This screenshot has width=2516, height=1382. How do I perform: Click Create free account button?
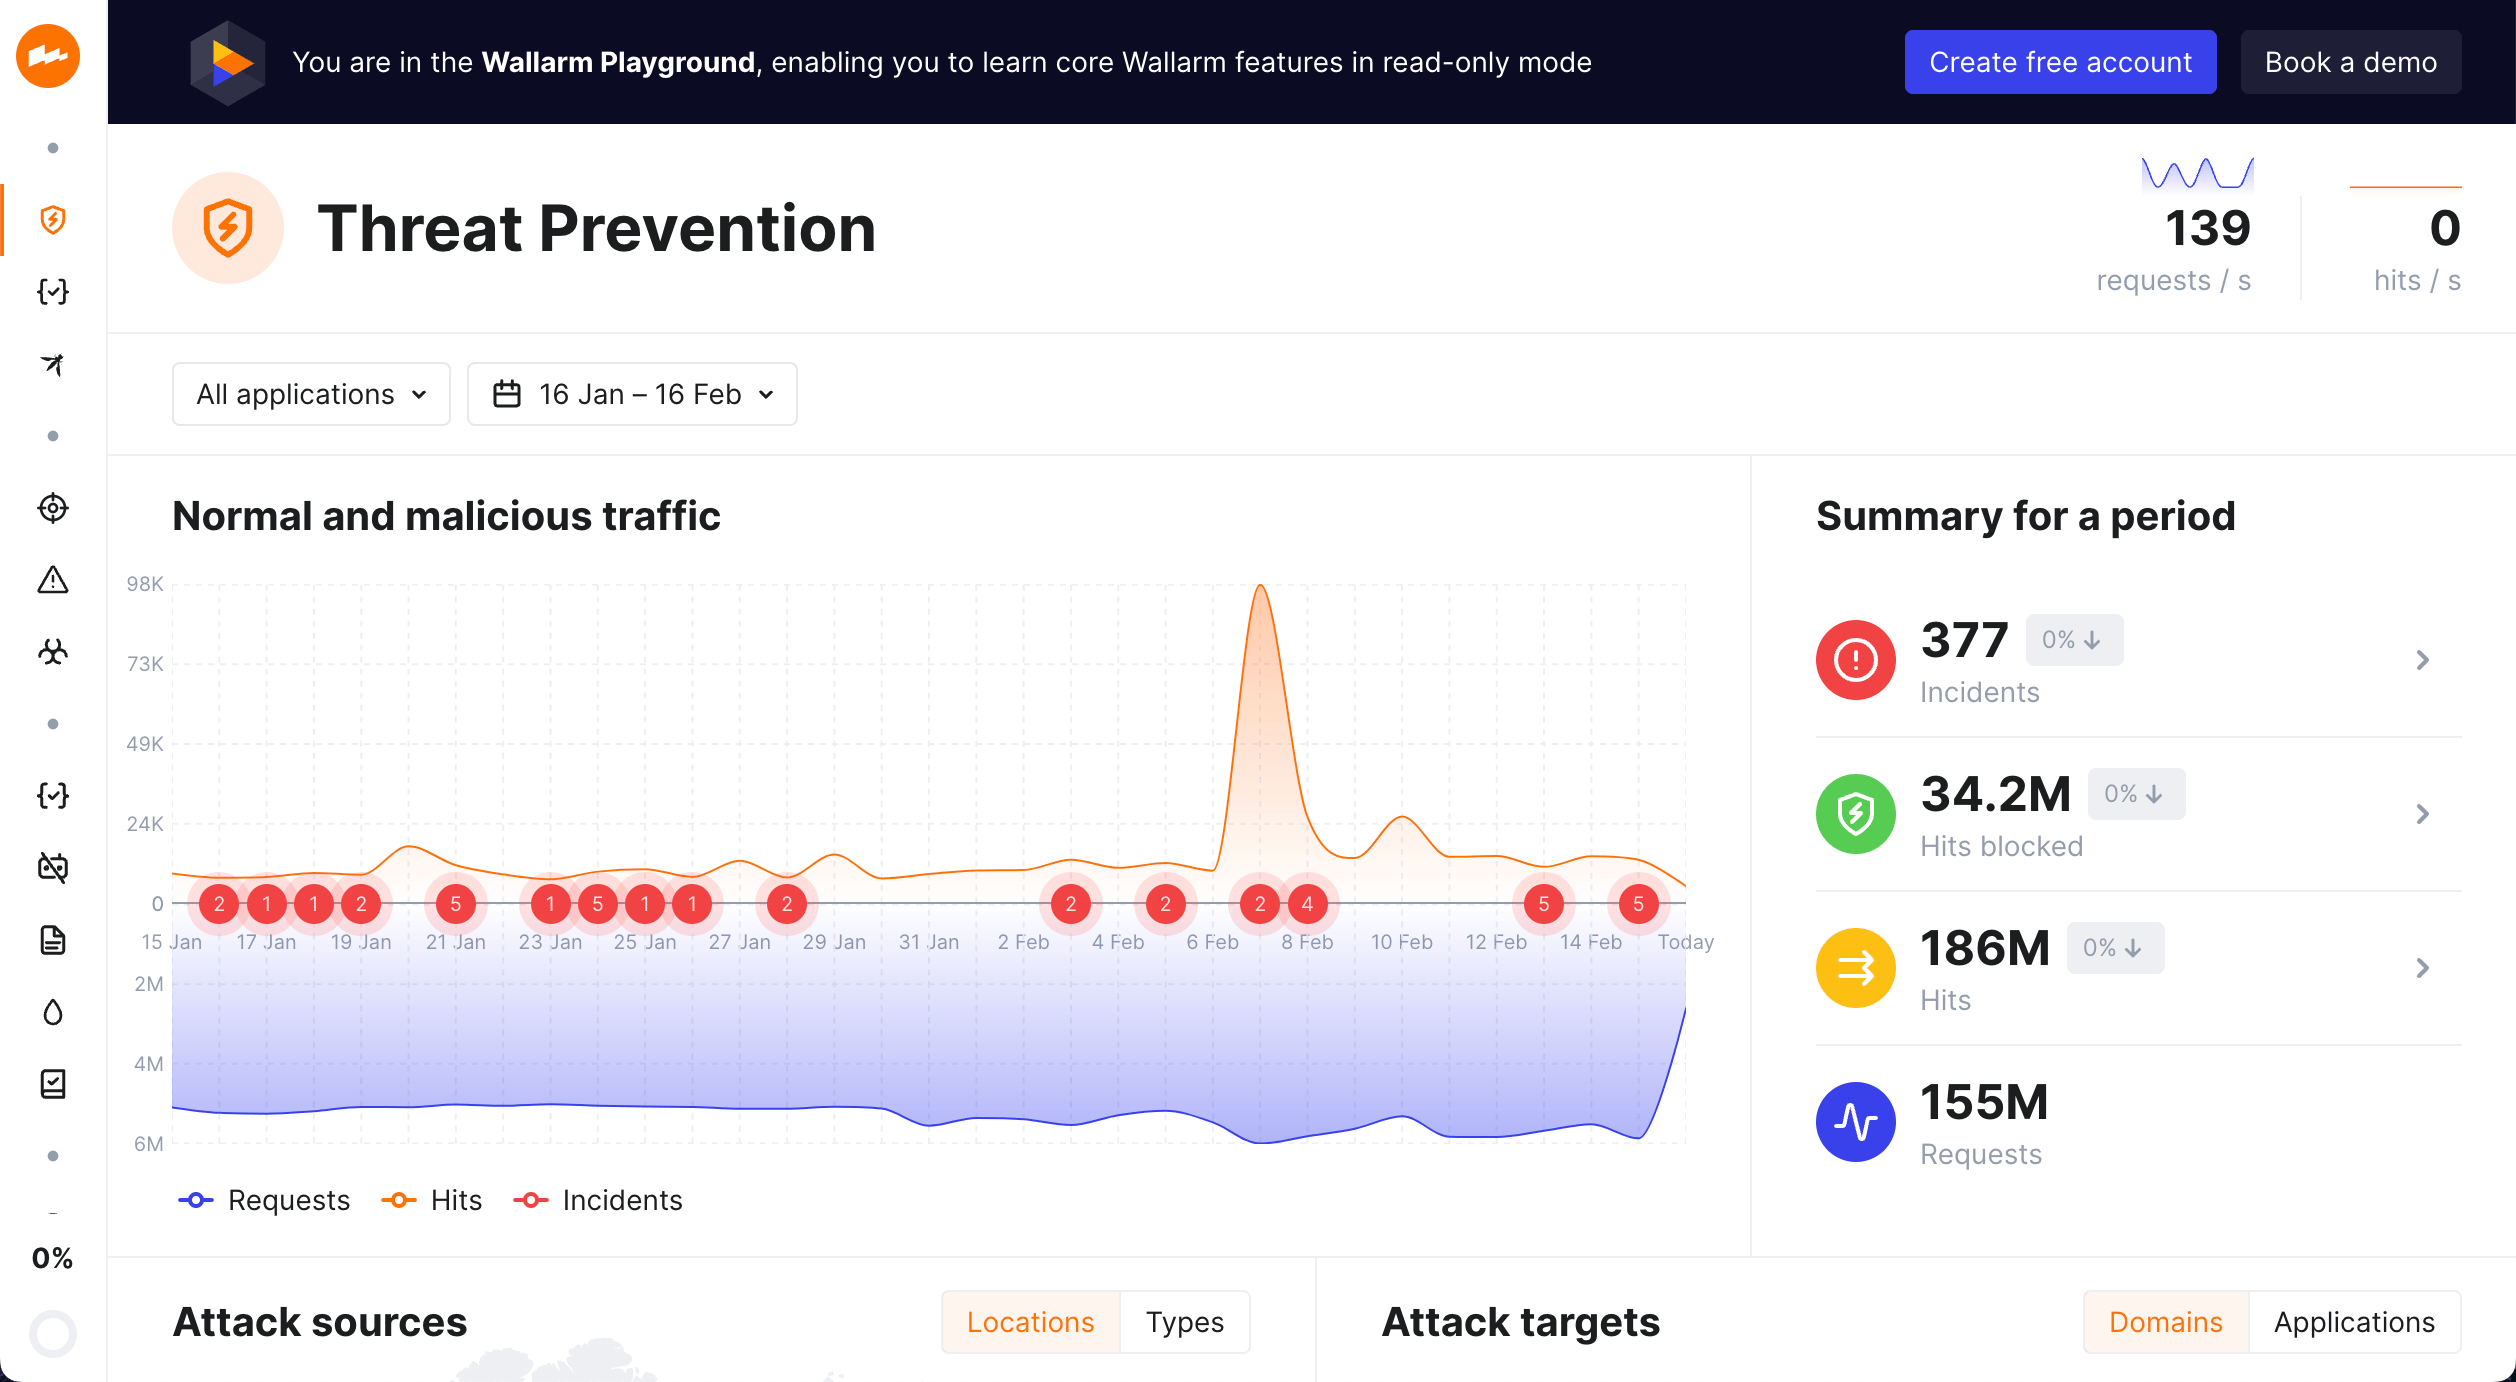tap(2060, 62)
